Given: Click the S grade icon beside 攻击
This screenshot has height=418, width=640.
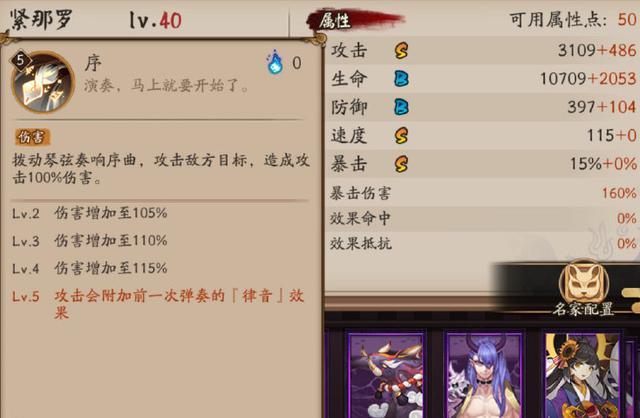Looking at the screenshot, I should 401,51.
